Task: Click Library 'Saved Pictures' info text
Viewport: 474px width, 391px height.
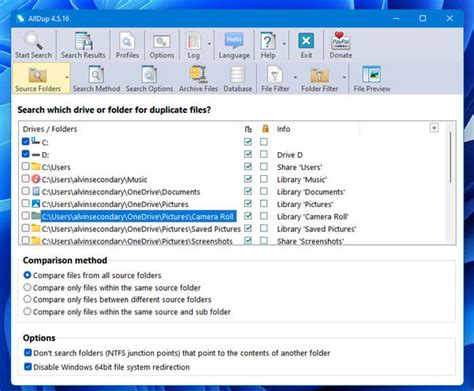Action: [x=316, y=229]
